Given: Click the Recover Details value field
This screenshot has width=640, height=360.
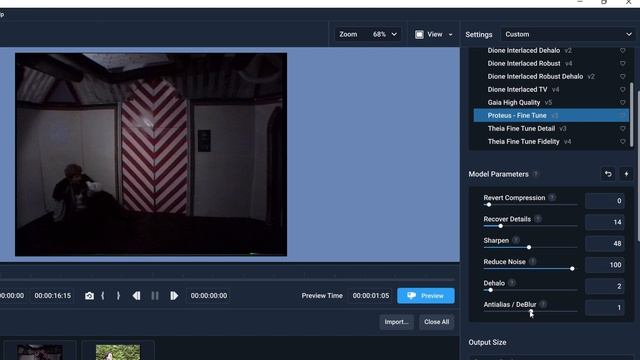Looking at the screenshot, I should [x=604, y=222].
